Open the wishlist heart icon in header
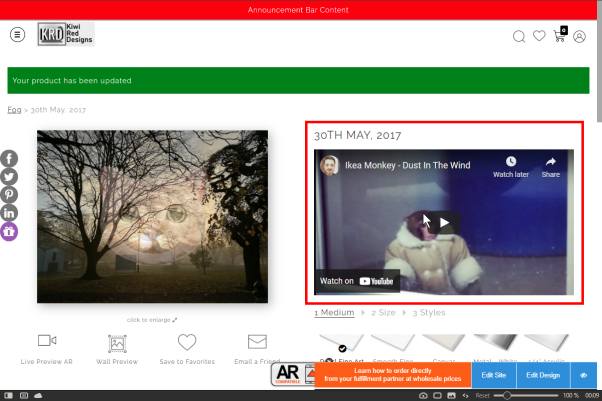Image resolution: width=602 pixels, height=401 pixels. 539,36
